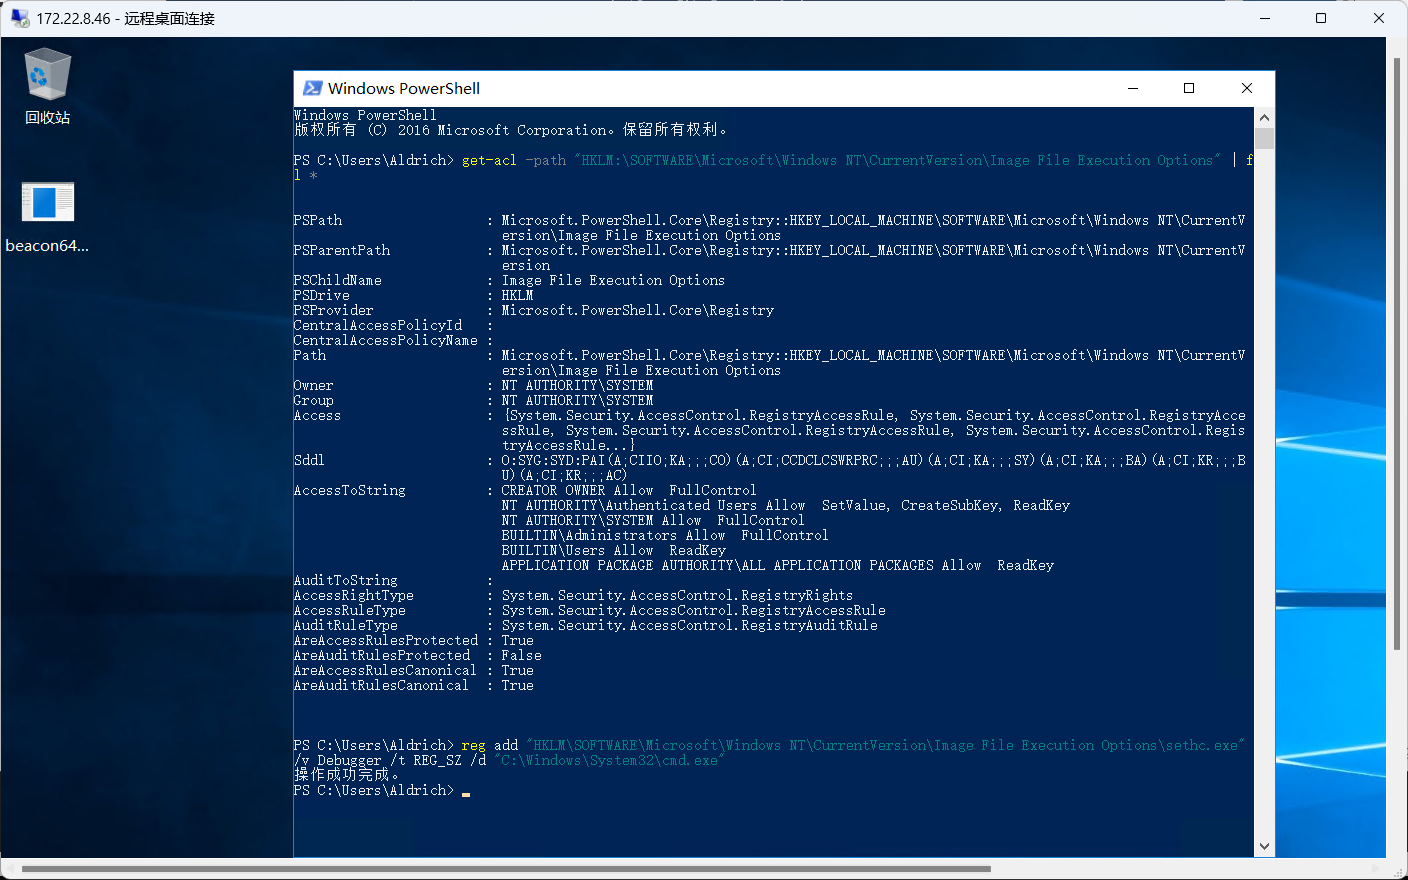Click the 'Sddl' property label
Image resolution: width=1408 pixels, height=880 pixels.
[x=310, y=460]
